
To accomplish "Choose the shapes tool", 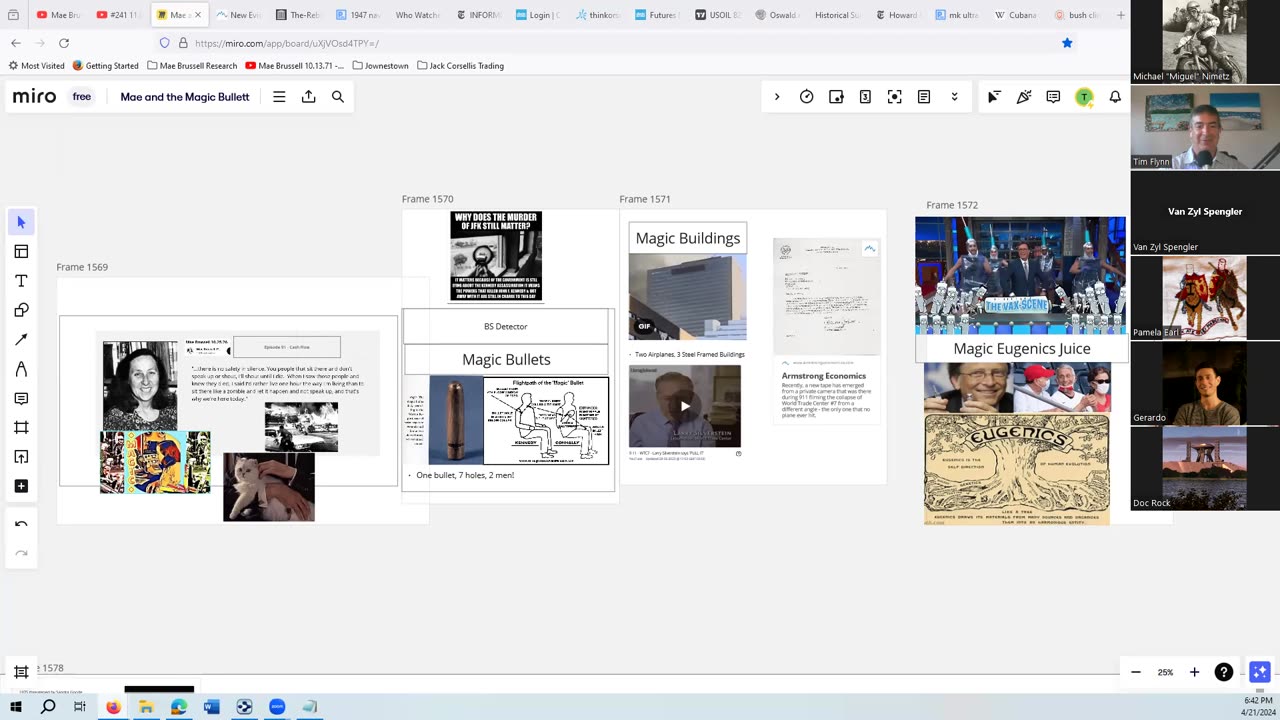I will 21,310.
